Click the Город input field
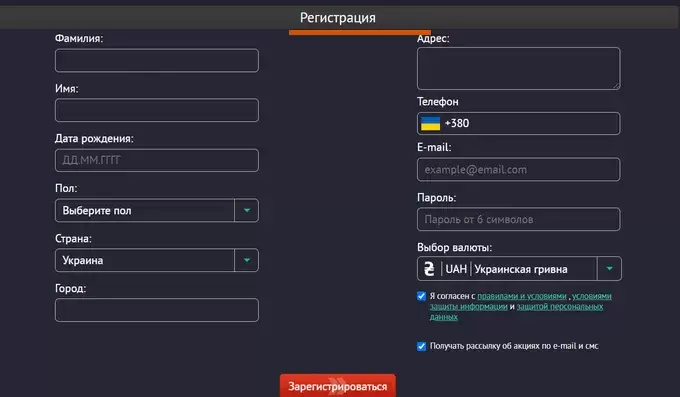680x397 pixels. (157, 310)
